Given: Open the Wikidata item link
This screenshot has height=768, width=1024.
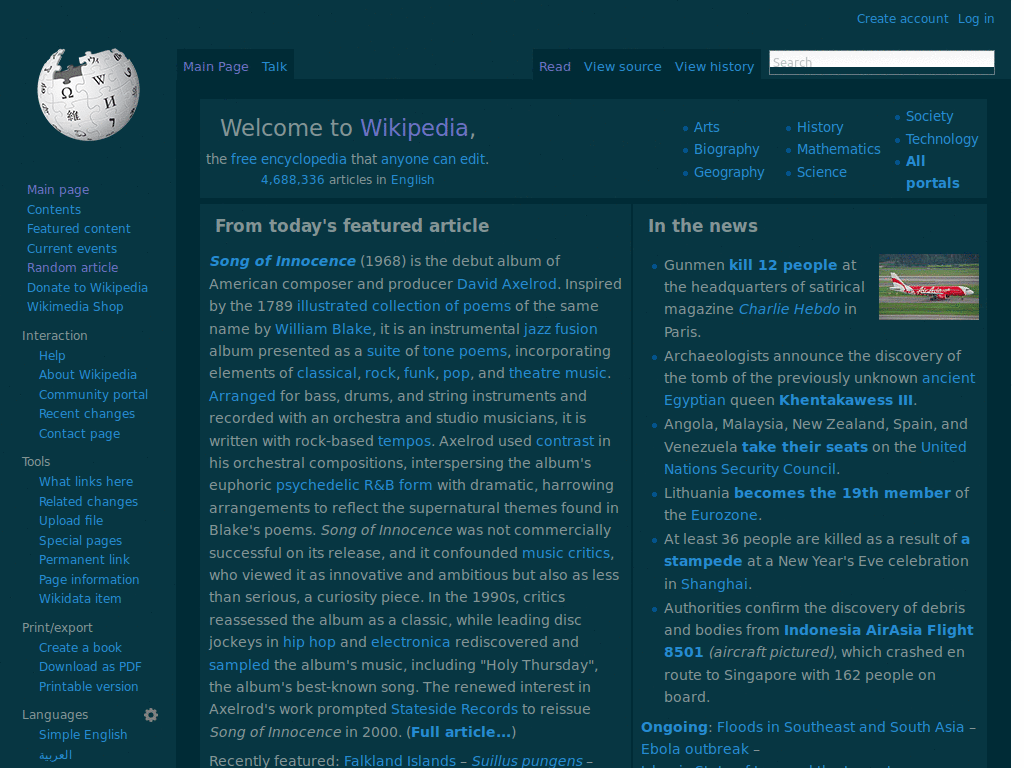Looking at the screenshot, I should [80, 599].
